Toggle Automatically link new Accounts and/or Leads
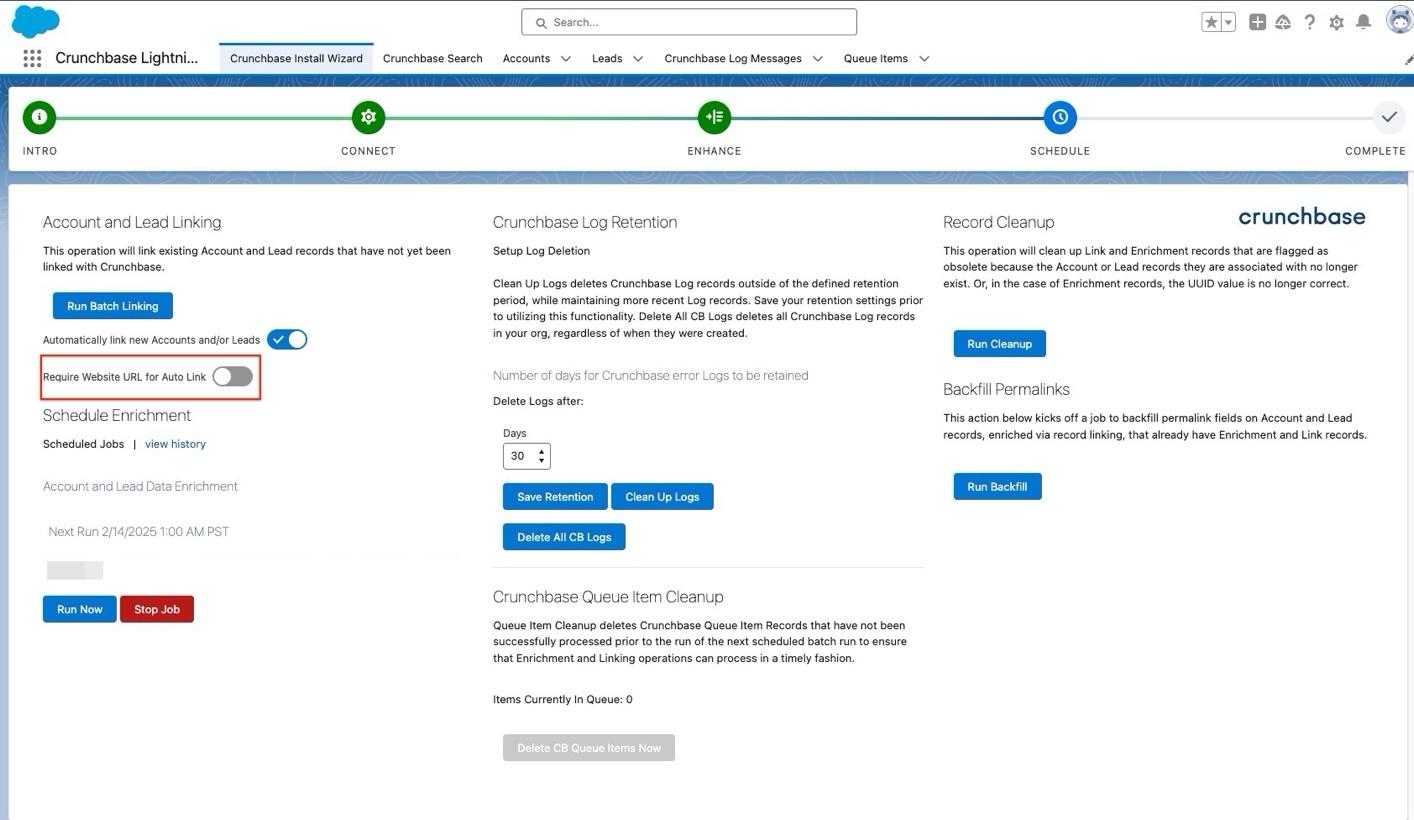Image resolution: width=1414 pixels, height=820 pixels. pyautogui.click(x=287, y=340)
